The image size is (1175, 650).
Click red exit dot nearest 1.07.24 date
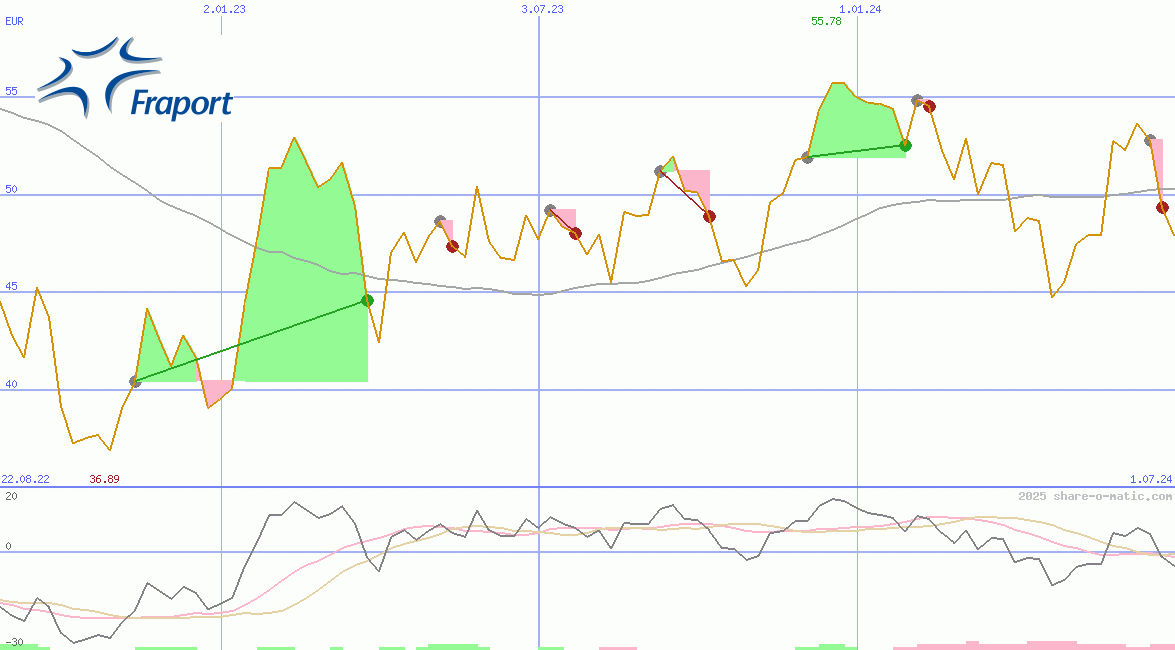1162,208
